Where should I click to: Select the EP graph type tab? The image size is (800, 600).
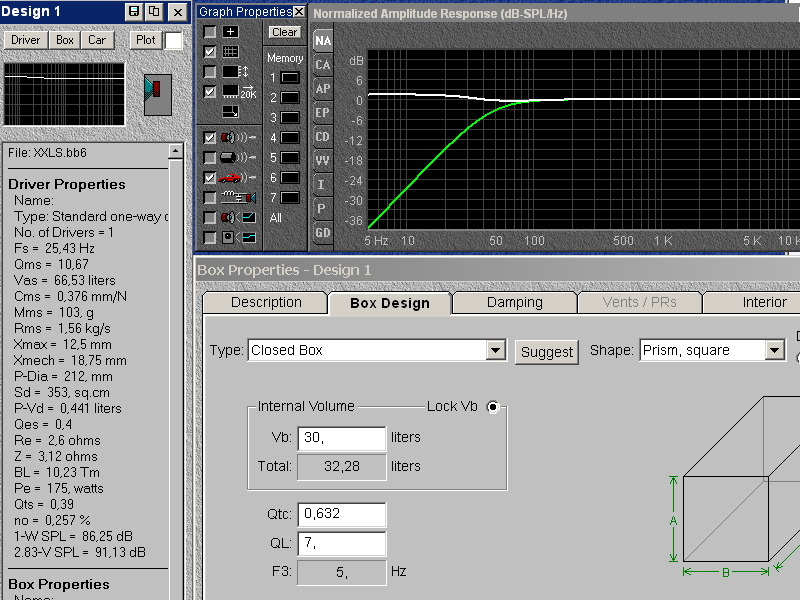[322, 113]
